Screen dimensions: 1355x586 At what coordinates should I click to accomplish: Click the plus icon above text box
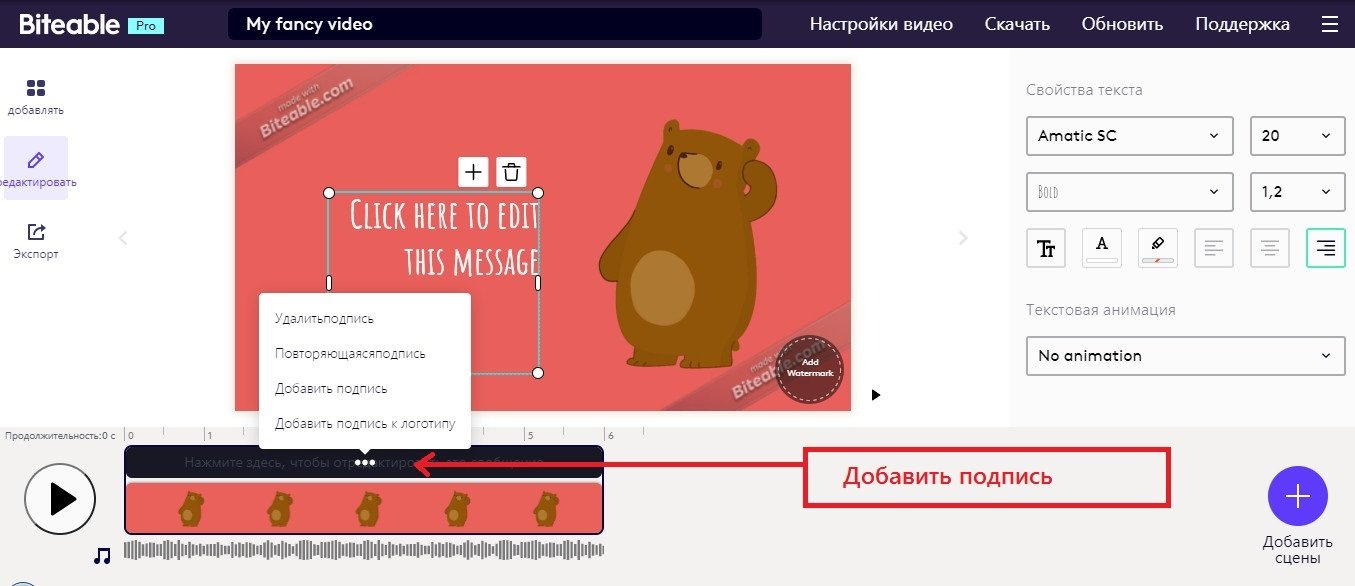click(x=473, y=172)
